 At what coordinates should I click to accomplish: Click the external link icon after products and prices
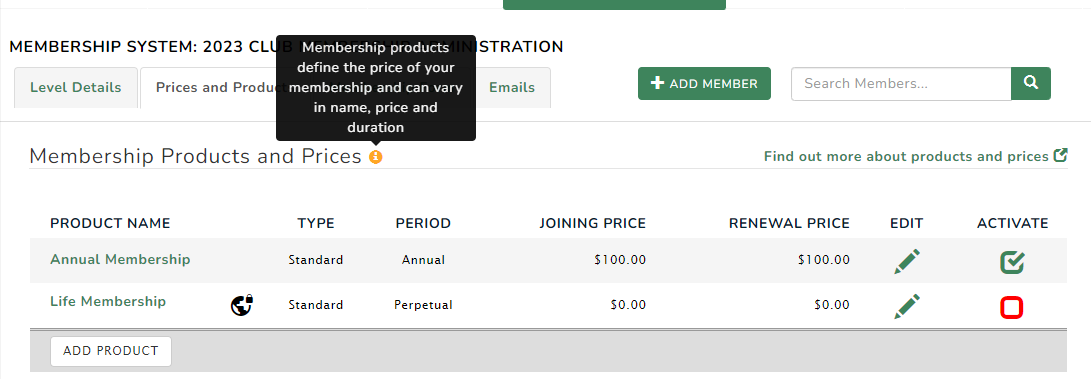(1060, 155)
